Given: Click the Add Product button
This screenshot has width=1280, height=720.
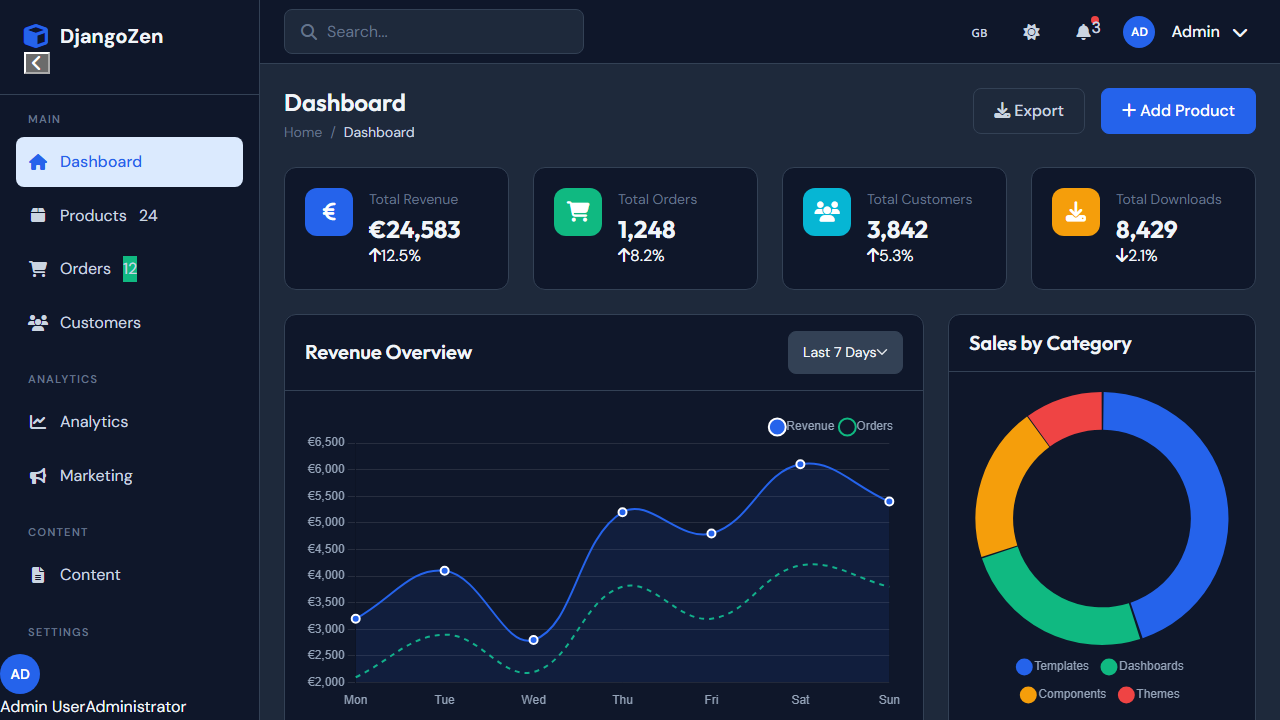Looking at the screenshot, I should click(1178, 110).
